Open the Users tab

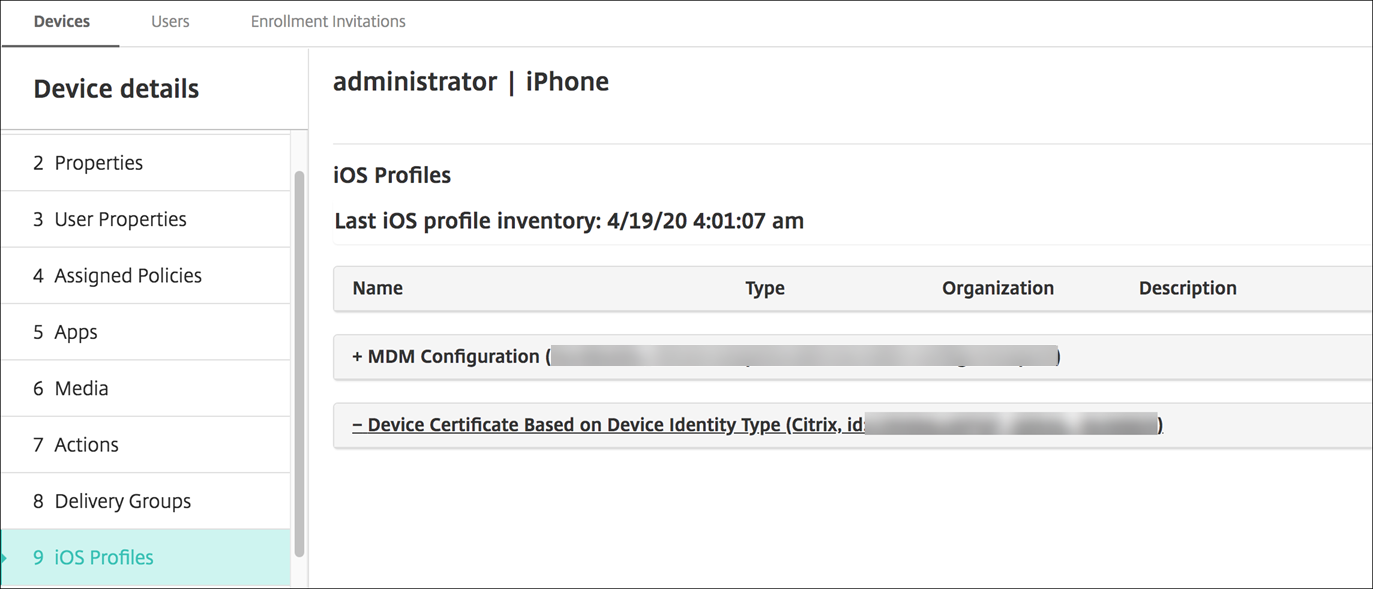pos(170,21)
